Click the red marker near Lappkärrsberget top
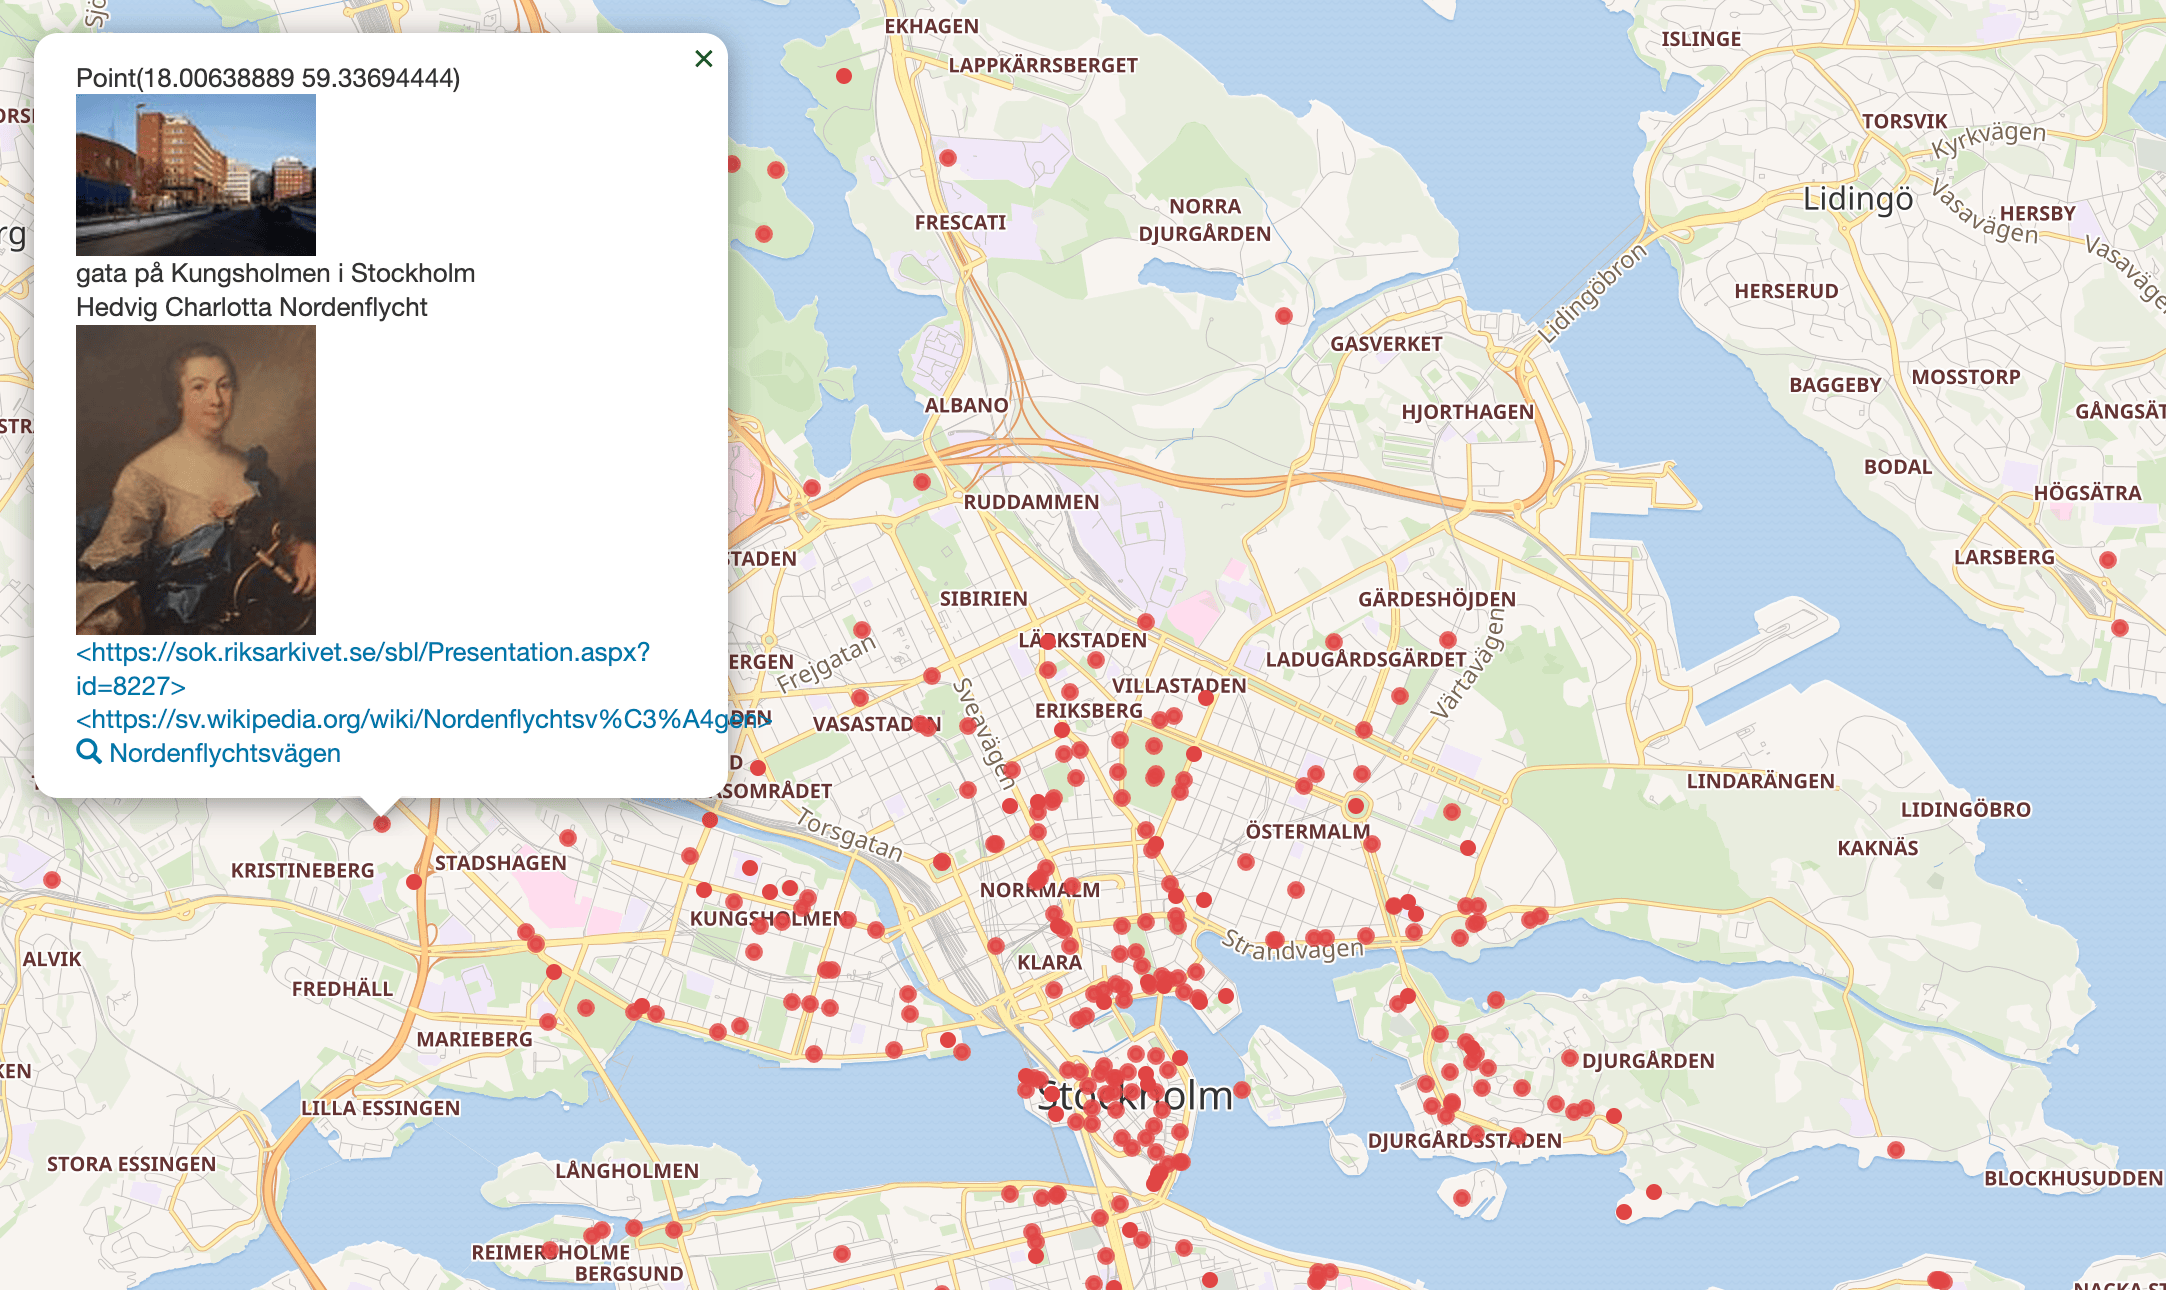 (844, 76)
